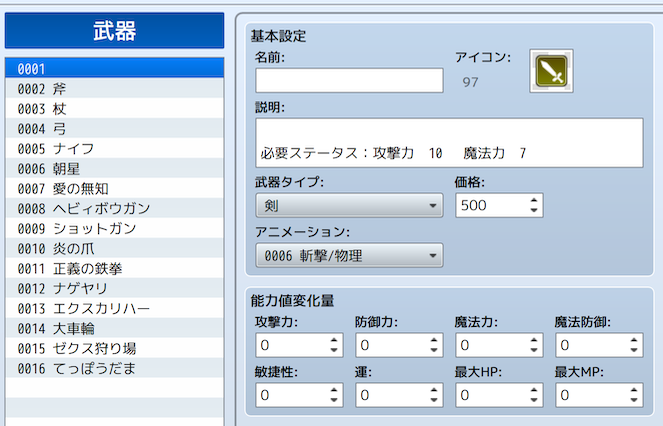The height and width of the screenshot is (426, 663).
Task: Adjust the 魔法防御 stepper
Action: click(x=634, y=345)
